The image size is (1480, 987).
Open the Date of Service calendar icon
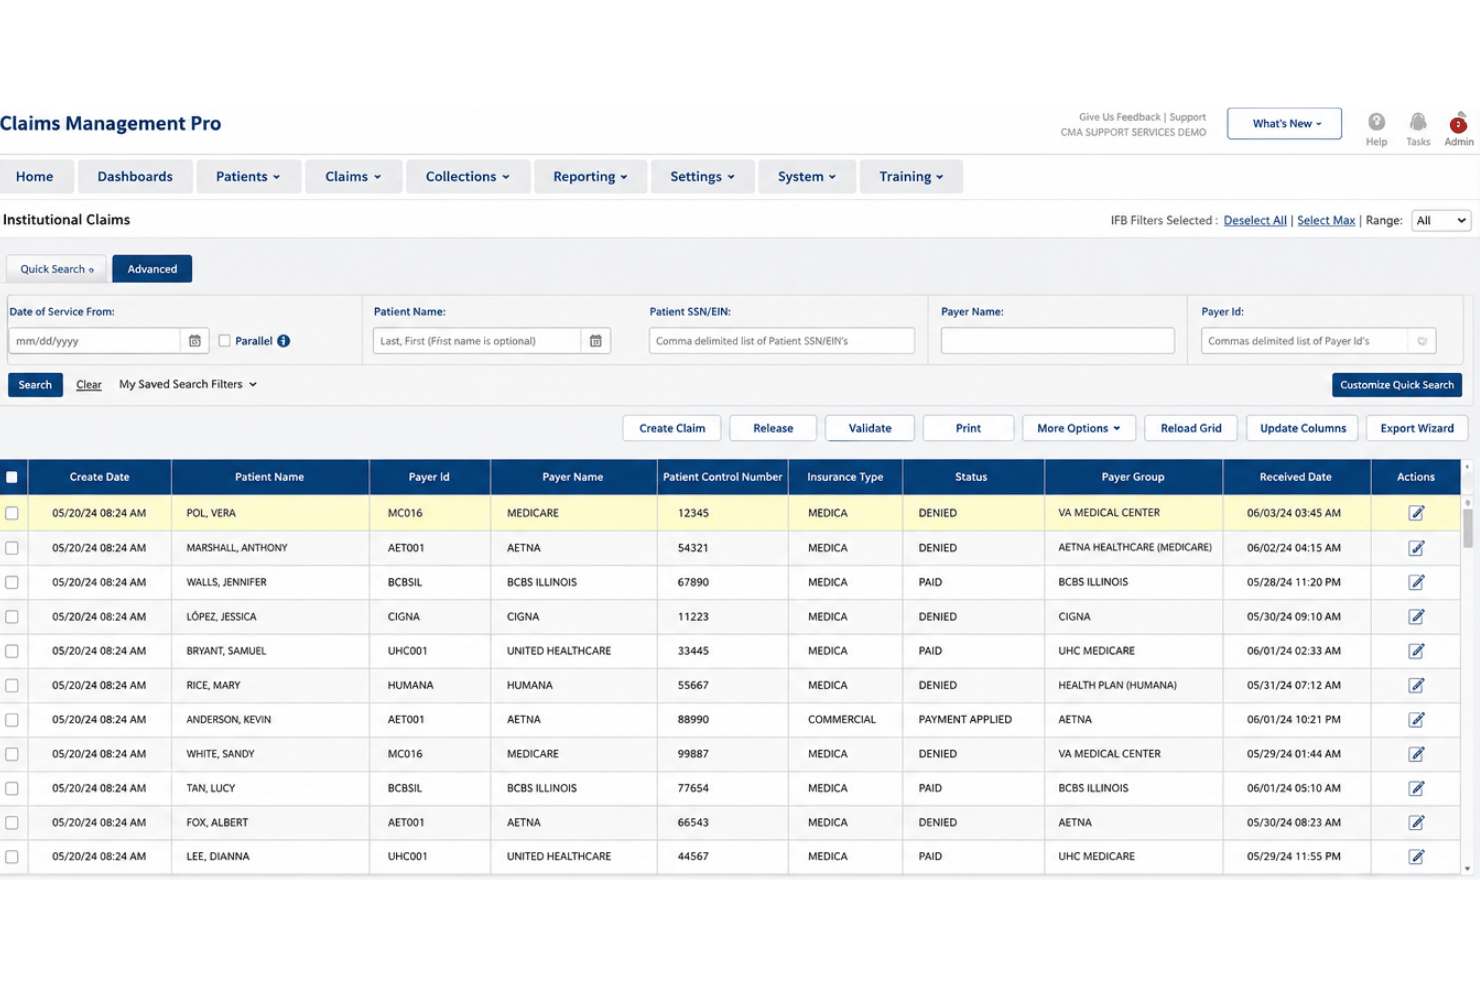pos(195,341)
